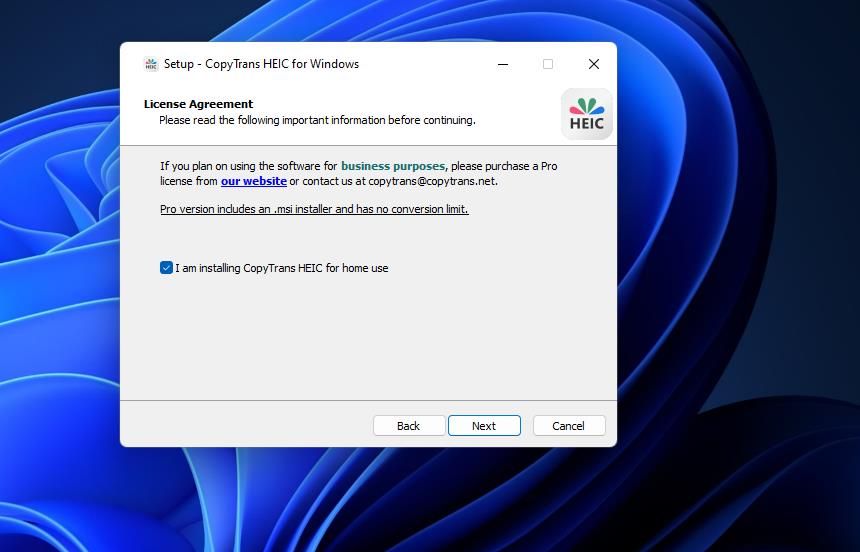Click the 'Setup - CopyTrans HEIC for Windows' title
860x552 pixels.
(262, 64)
